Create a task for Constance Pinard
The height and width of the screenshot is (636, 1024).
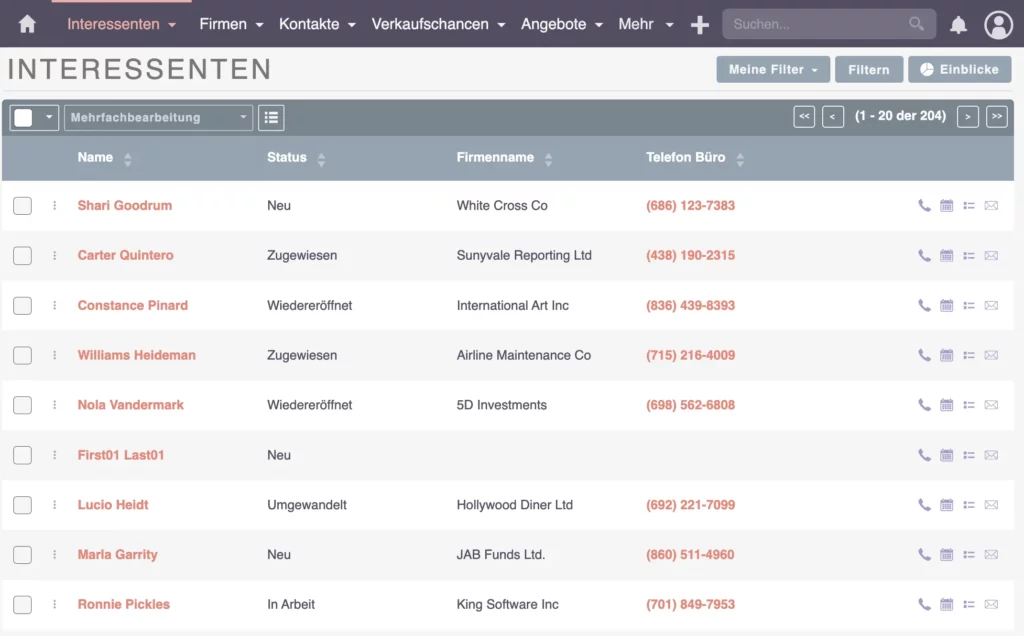point(968,305)
